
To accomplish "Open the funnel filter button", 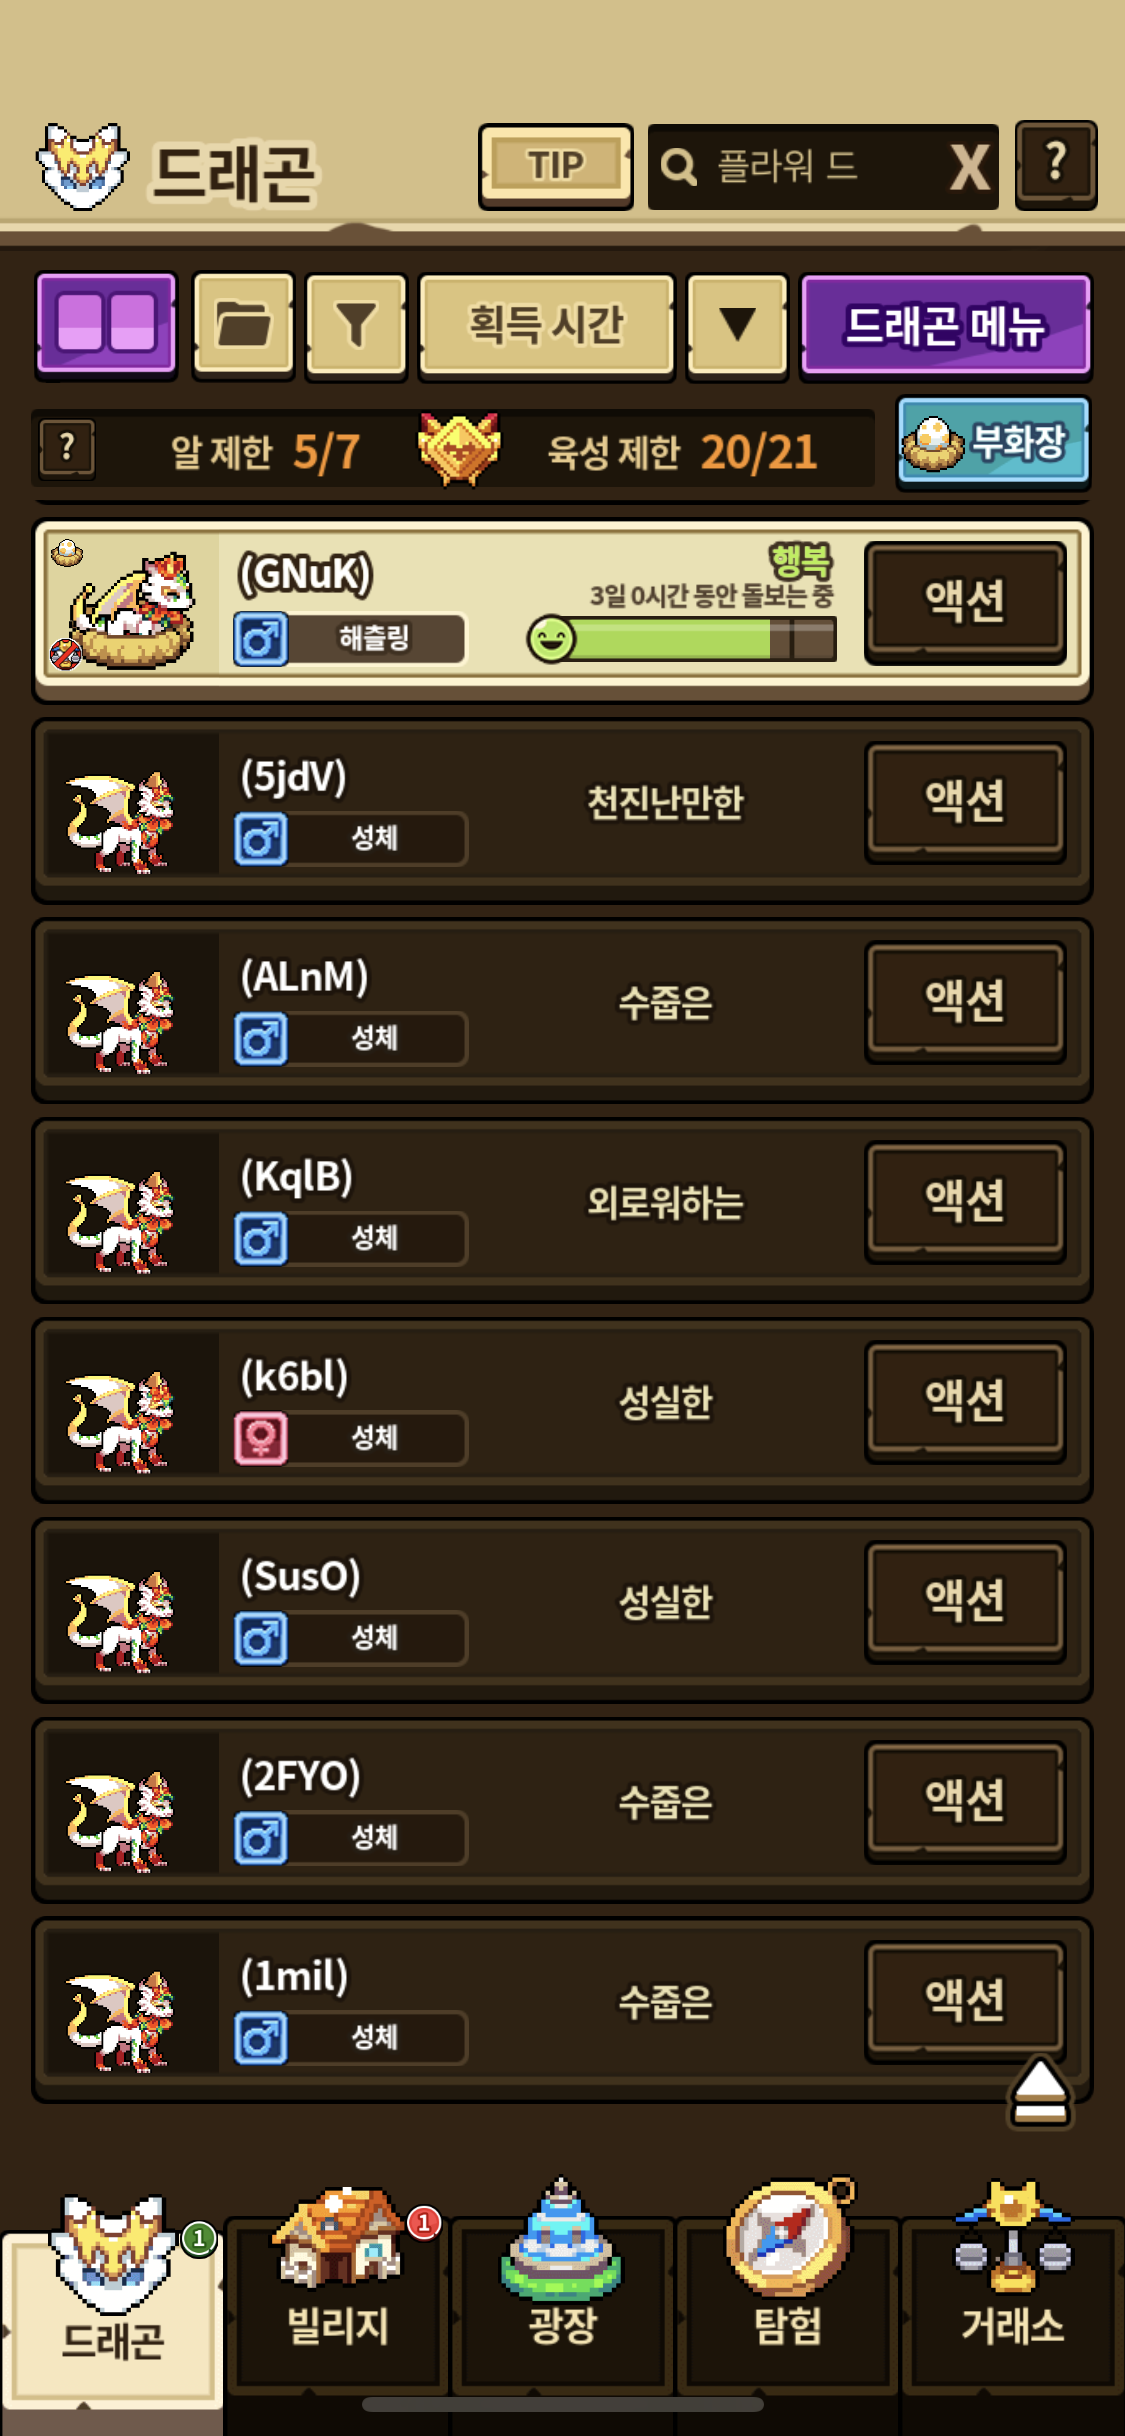I will [356, 325].
